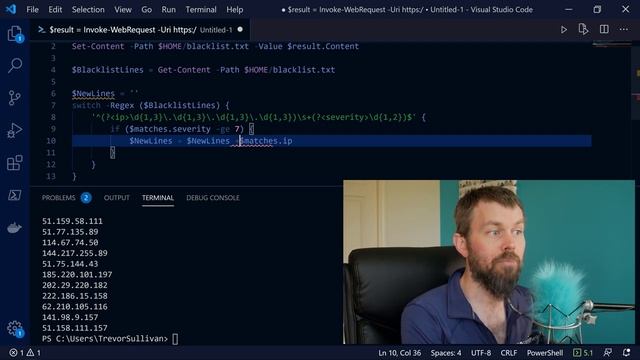Screen dimensions: 640x360
Task: Run the selection with the editor toolbar icon
Action: 583,29
